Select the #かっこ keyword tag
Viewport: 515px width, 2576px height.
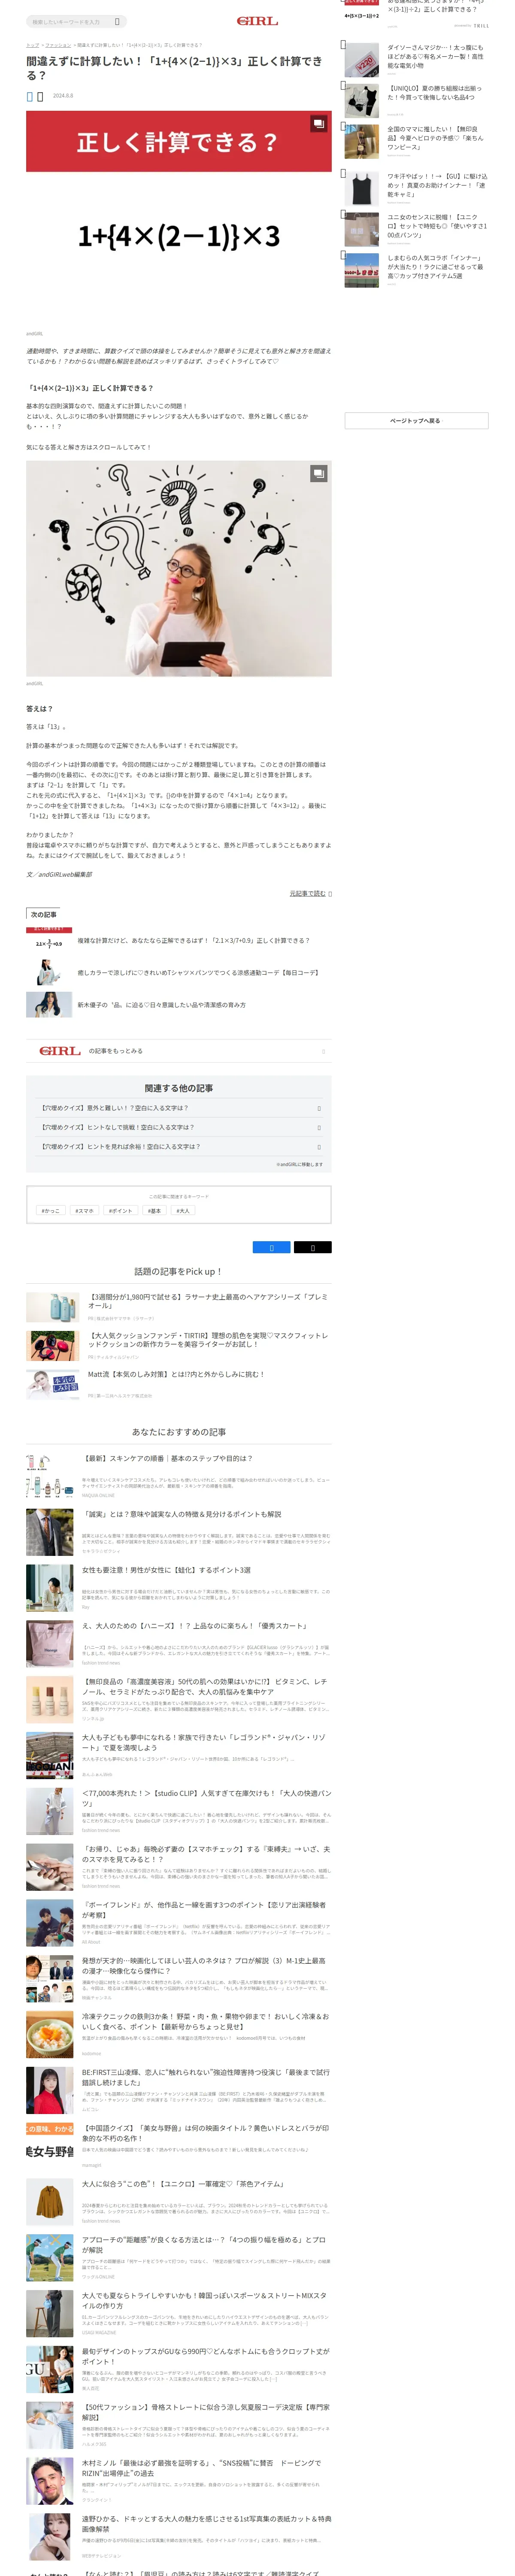pos(50,1210)
